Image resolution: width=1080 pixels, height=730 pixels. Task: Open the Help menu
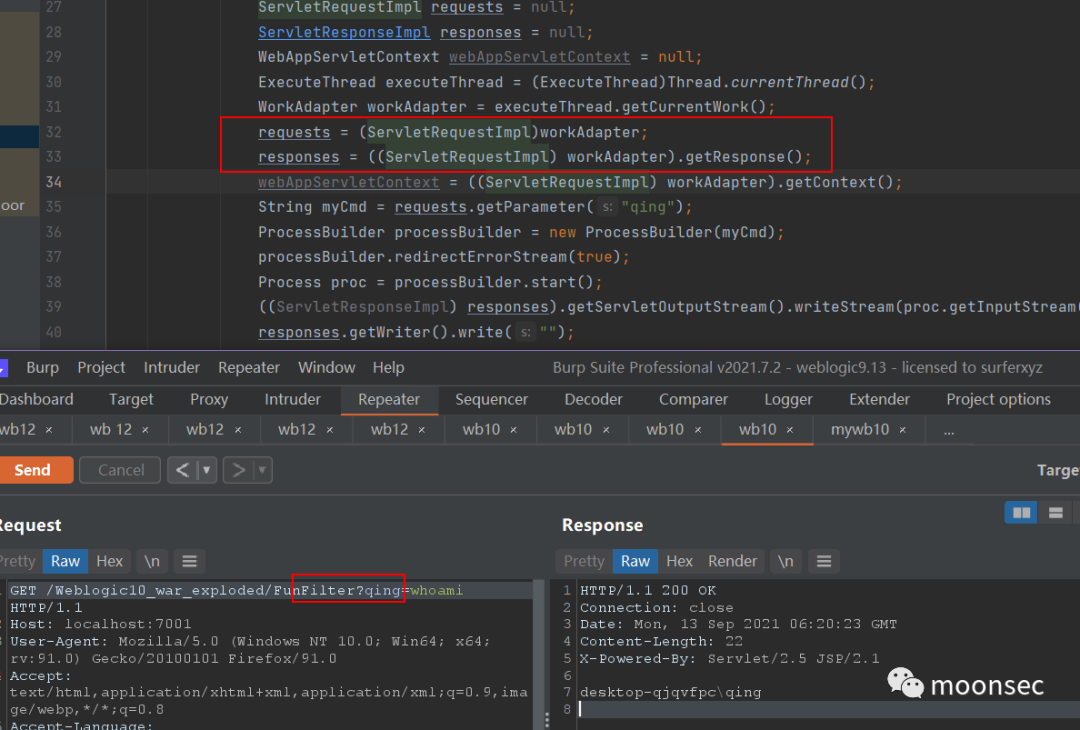(388, 368)
